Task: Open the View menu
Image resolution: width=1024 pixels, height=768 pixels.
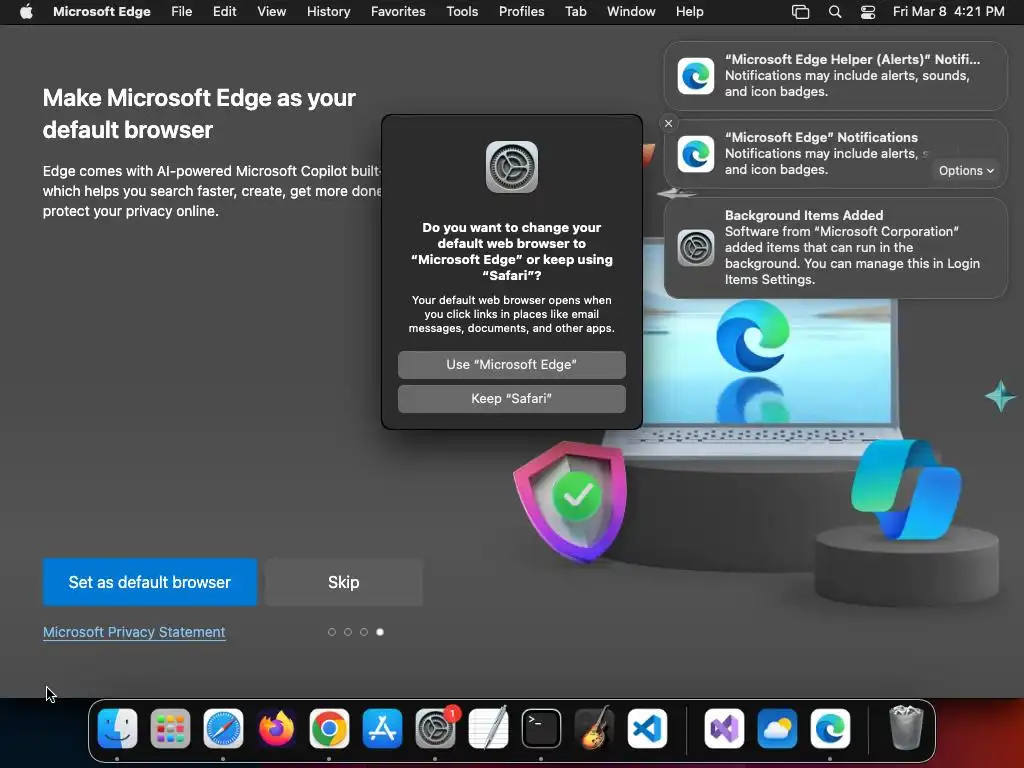Action: 272,12
